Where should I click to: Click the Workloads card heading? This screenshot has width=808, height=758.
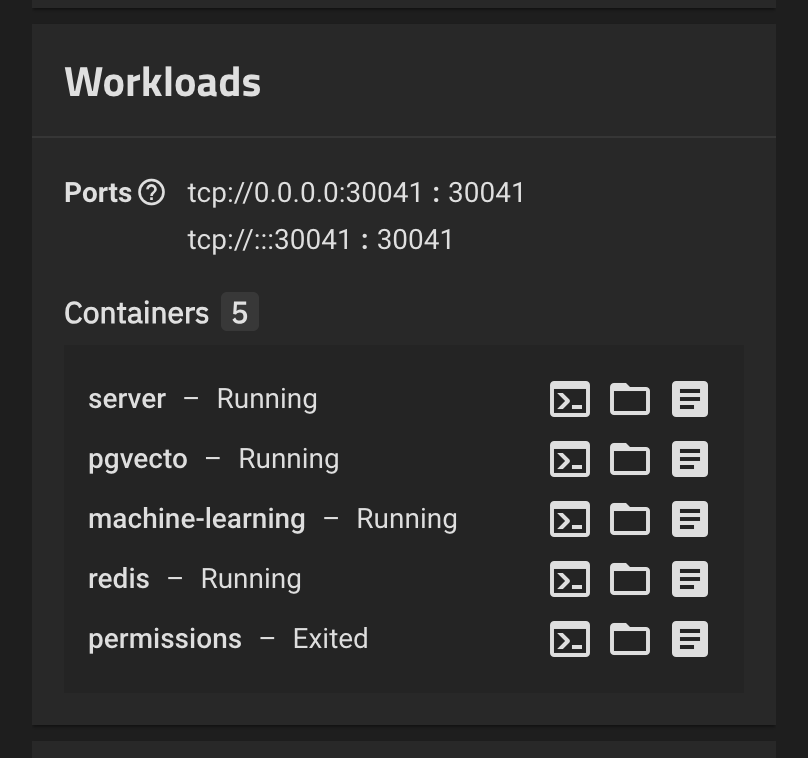[162, 82]
